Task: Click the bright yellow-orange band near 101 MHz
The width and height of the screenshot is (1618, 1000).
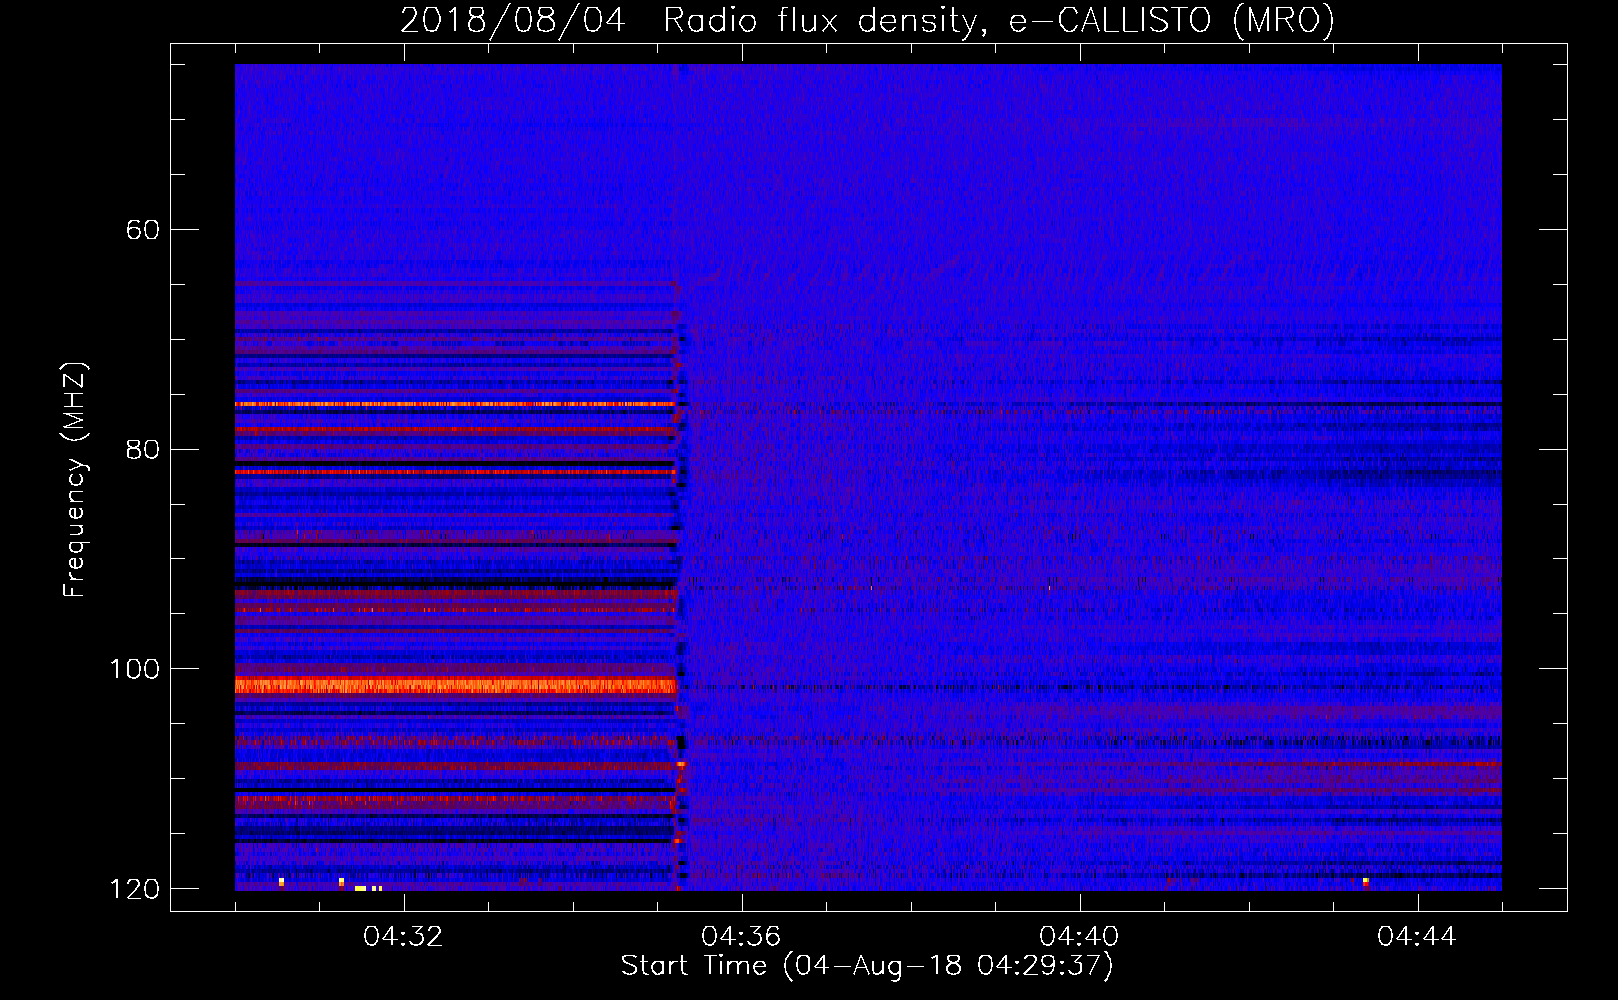Action: point(456,685)
